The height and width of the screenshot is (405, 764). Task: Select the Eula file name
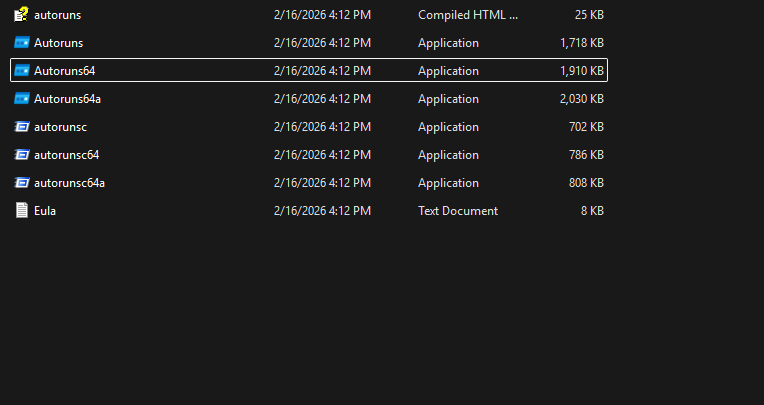(45, 211)
